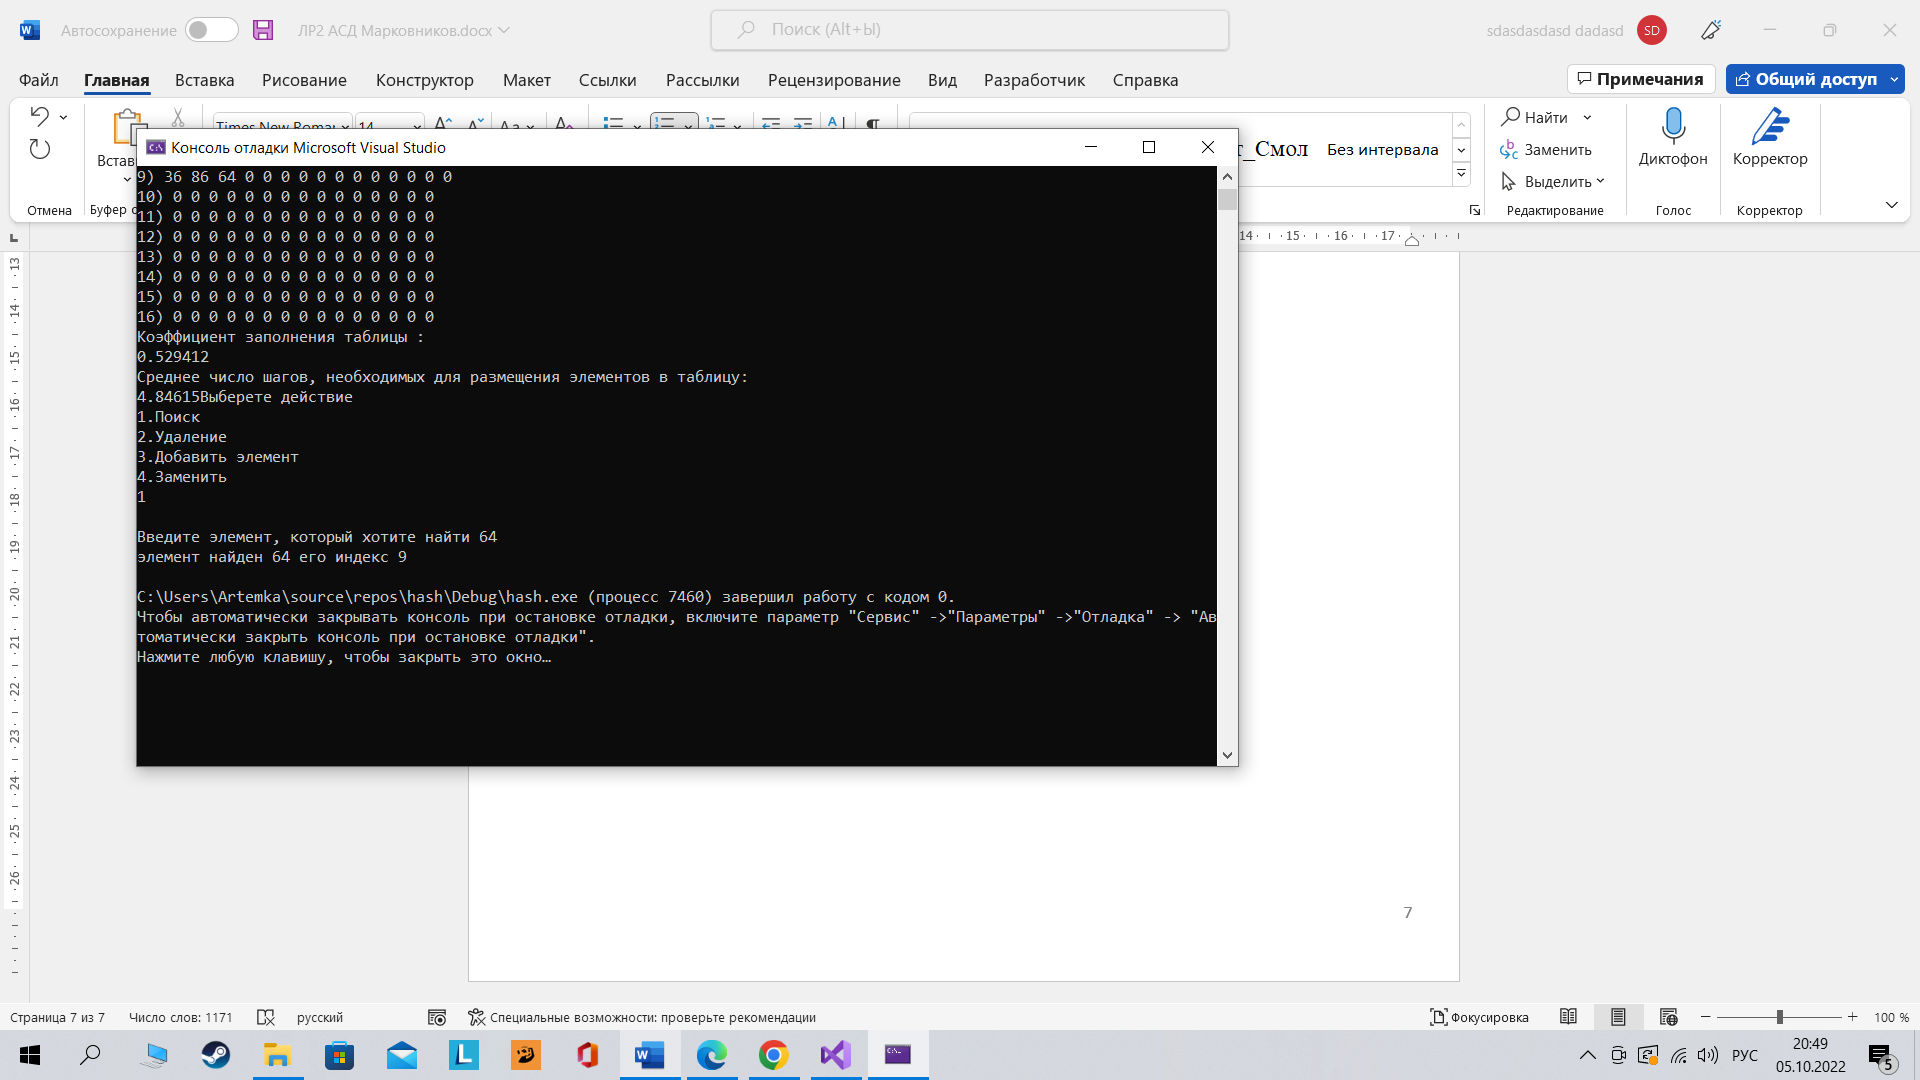Open the undo history dropdown arrow
Screen dimensions: 1920x1080
click(63, 117)
